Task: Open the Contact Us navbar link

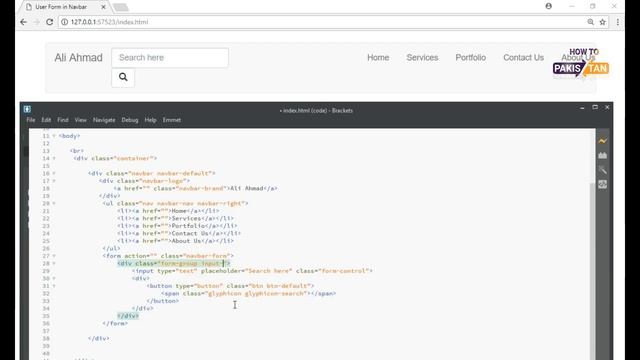Action: (523, 58)
